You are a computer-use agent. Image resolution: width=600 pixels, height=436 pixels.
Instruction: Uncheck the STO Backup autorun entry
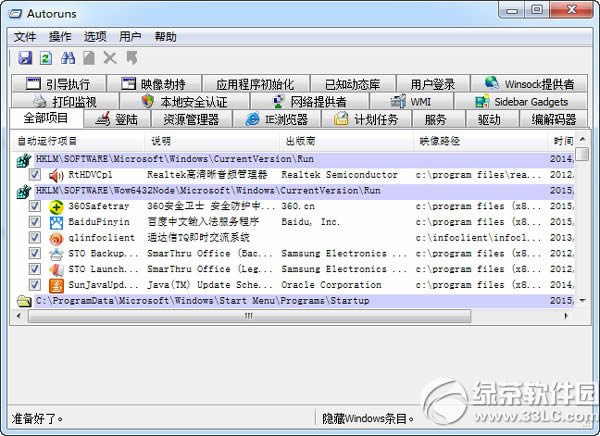click(x=34, y=253)
